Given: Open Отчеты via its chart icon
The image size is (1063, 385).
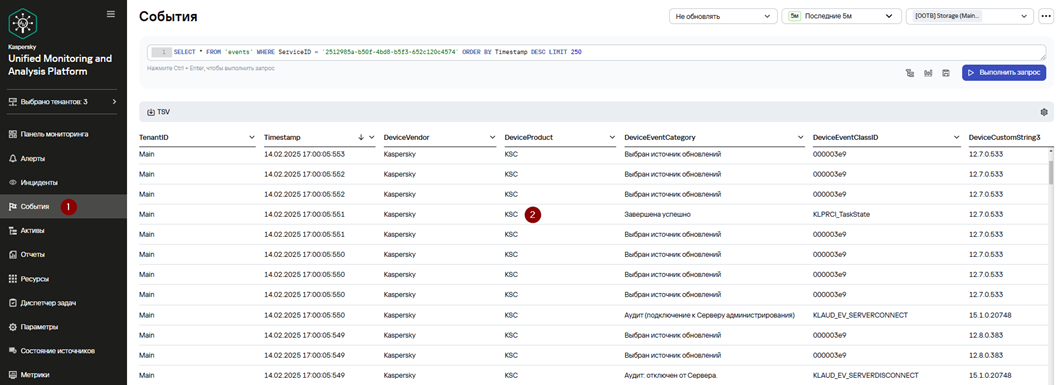Looking at the screenshot, I should 12,255.
